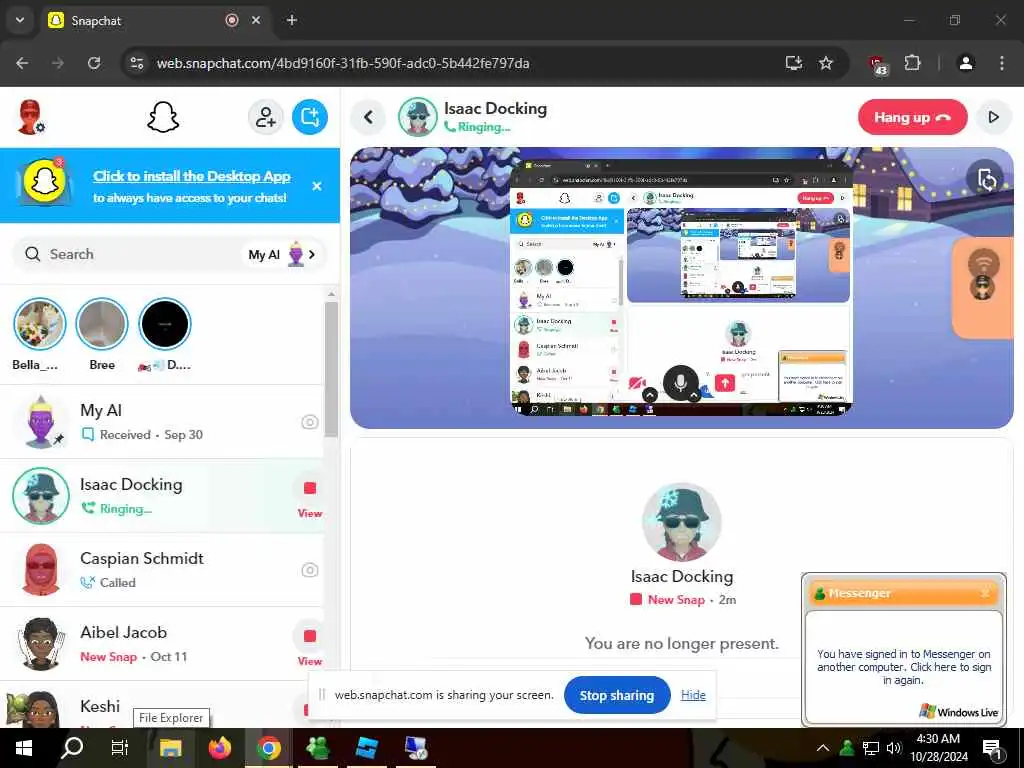Toggle the microphone mute button

[680, 382]
